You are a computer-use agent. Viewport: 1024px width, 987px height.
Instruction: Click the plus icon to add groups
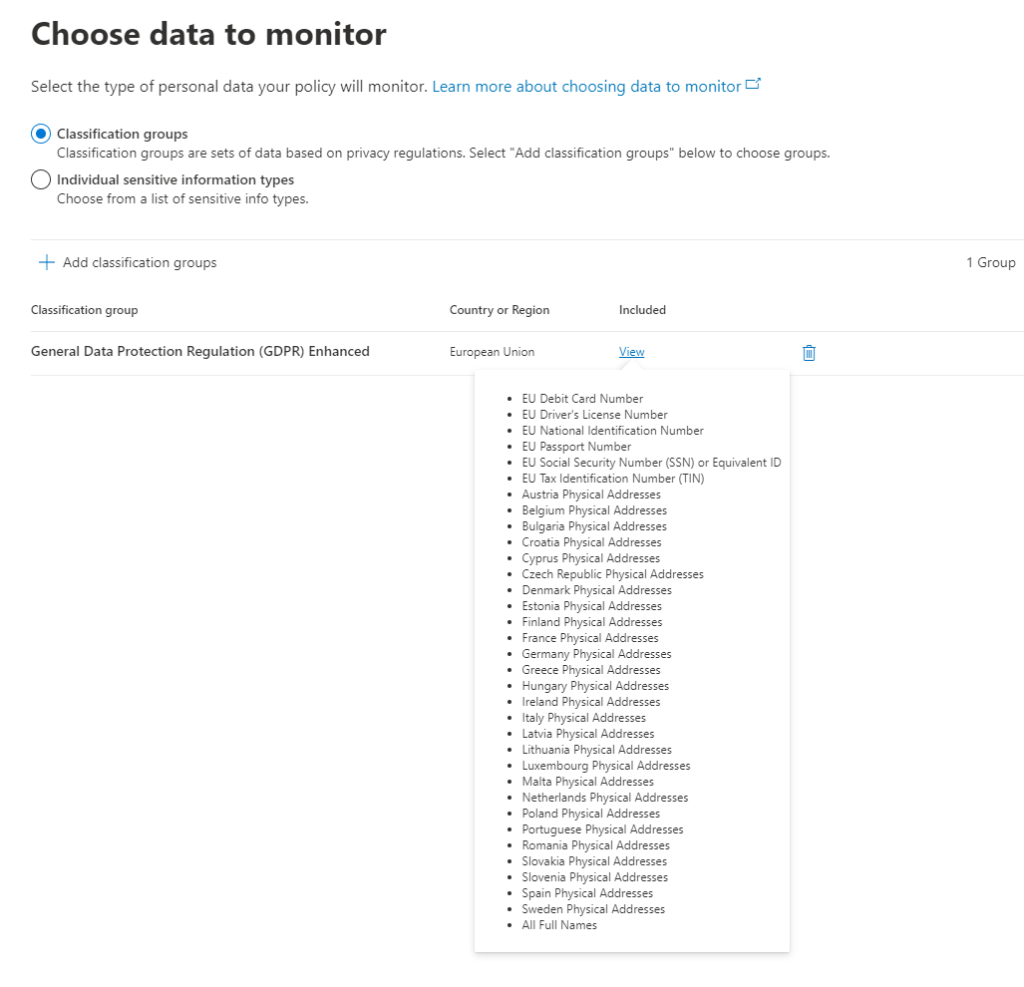45,263
